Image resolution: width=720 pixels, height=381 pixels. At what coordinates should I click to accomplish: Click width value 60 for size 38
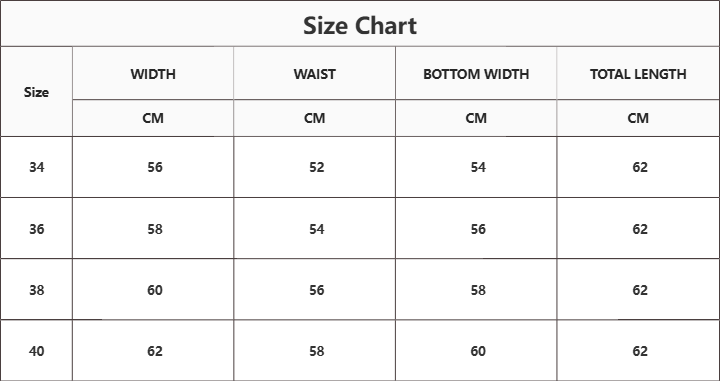coord(155,290)
